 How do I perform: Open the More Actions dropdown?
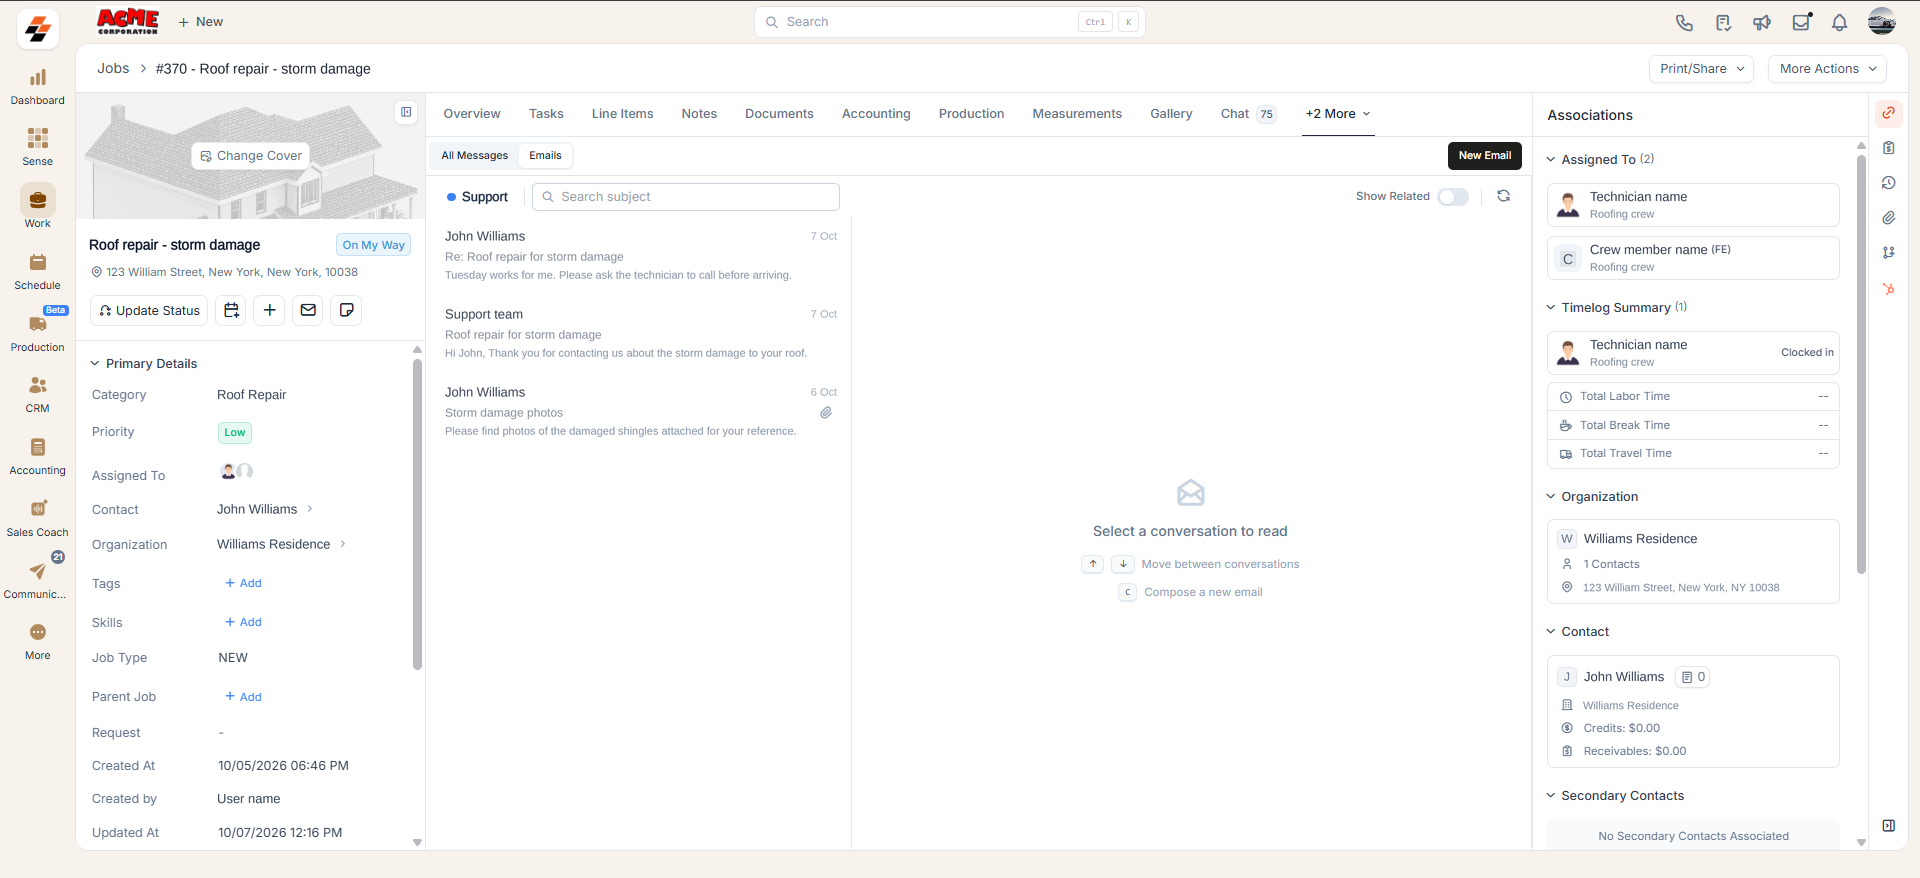pos(1828,69)
